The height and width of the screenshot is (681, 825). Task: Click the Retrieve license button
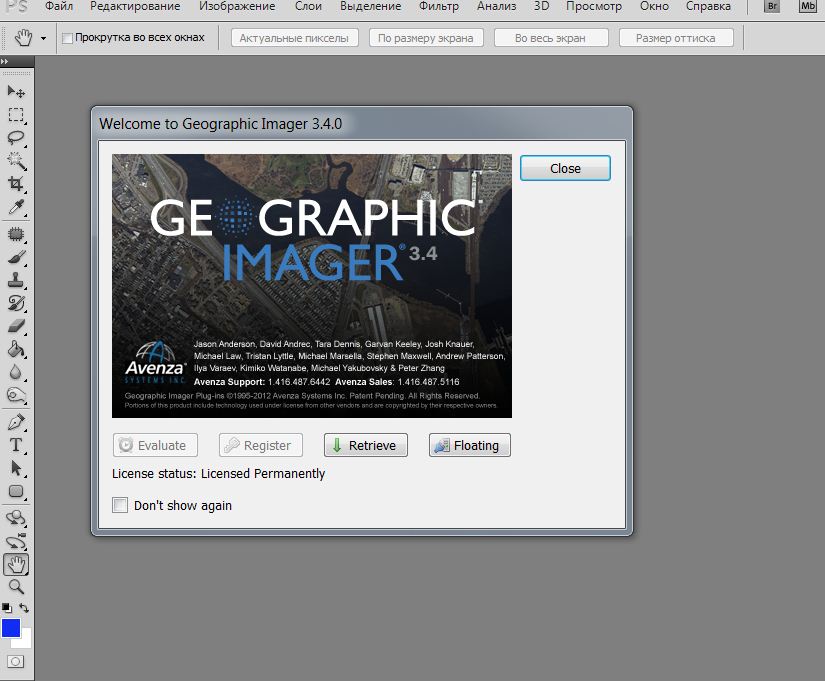point(365,445)
